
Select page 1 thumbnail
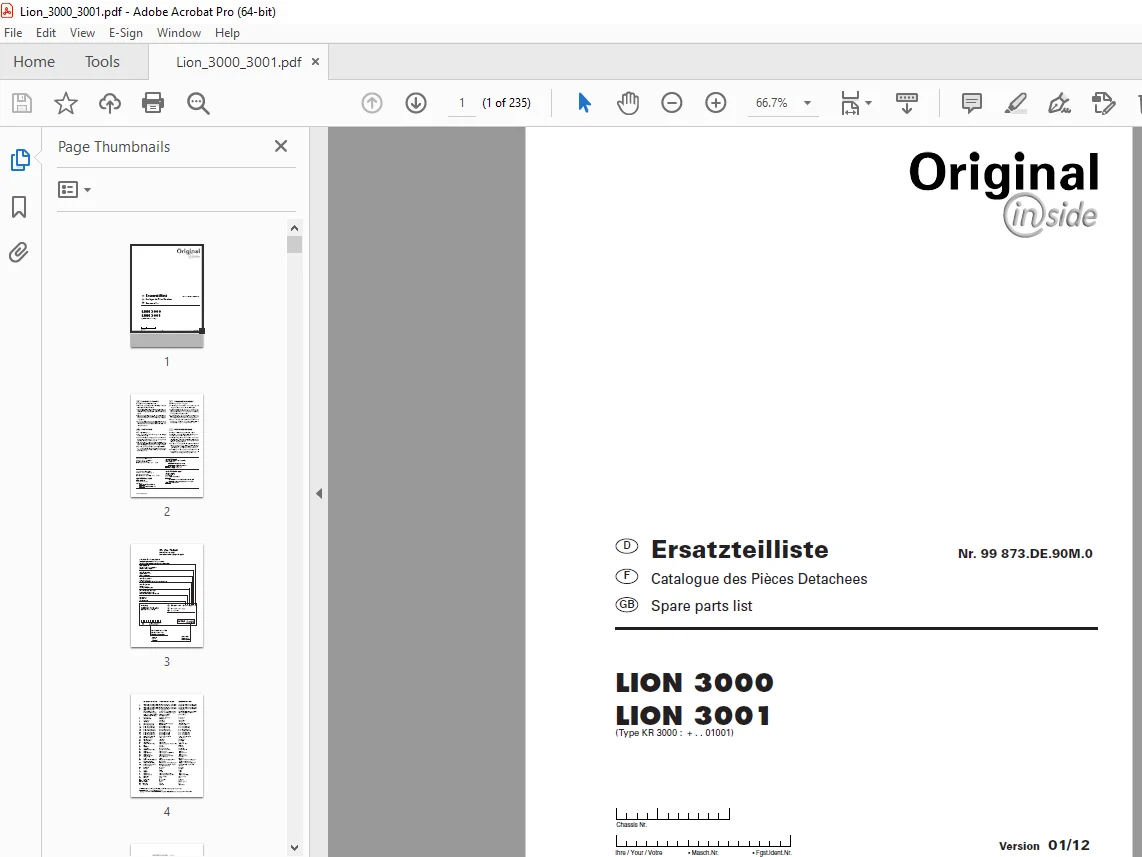click(x=167, y=296)
